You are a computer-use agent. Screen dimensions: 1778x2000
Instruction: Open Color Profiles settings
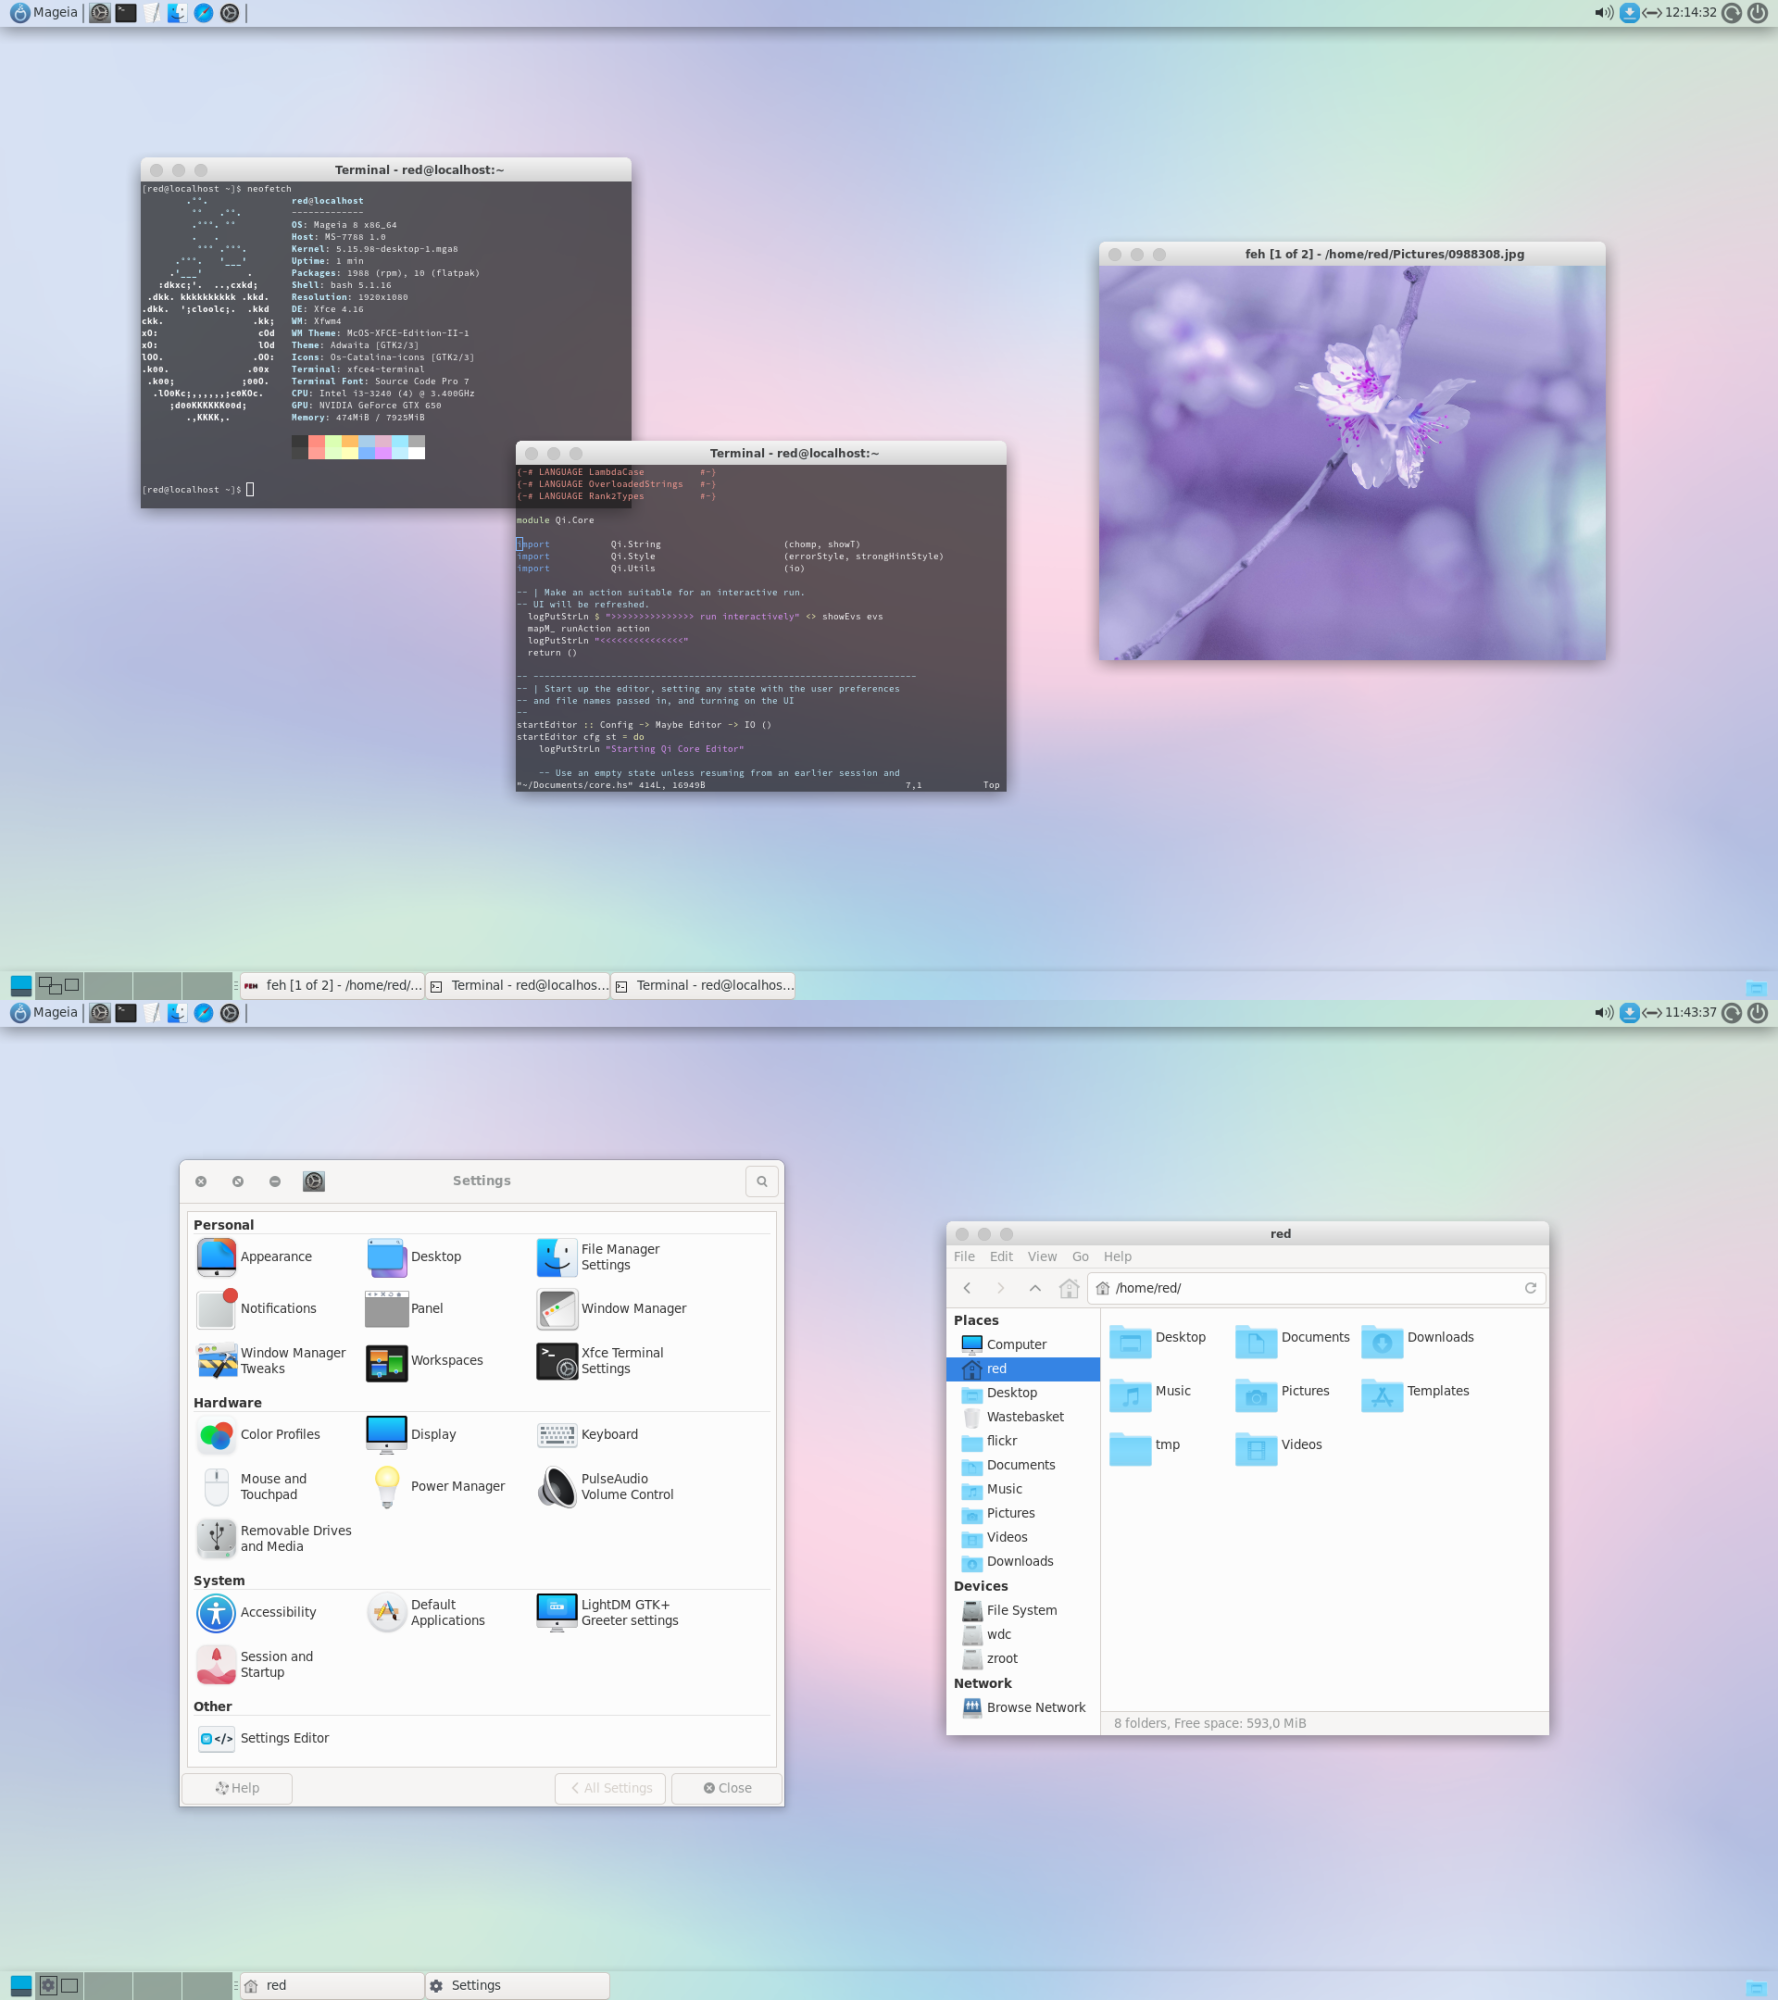coord(259,1434)
